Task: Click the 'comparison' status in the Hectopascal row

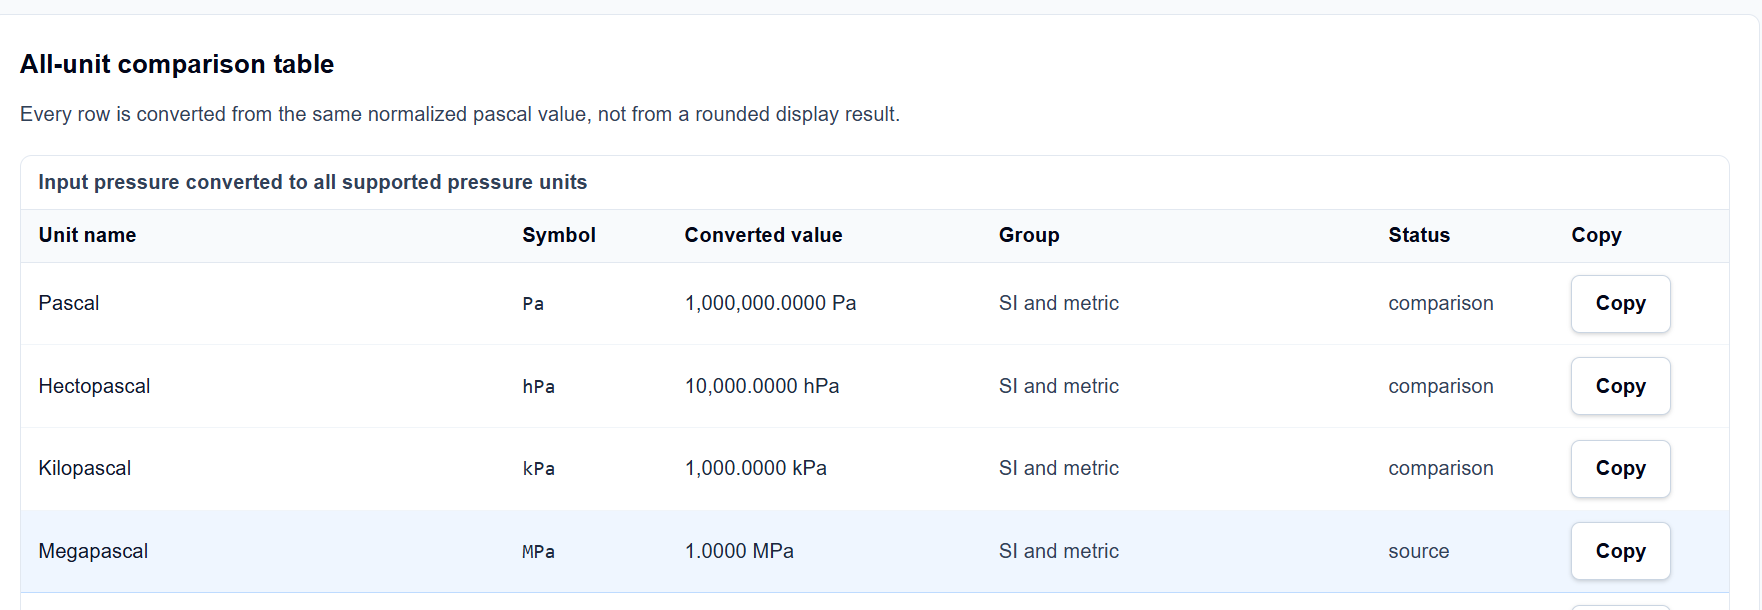Action: pos(1440,386)
